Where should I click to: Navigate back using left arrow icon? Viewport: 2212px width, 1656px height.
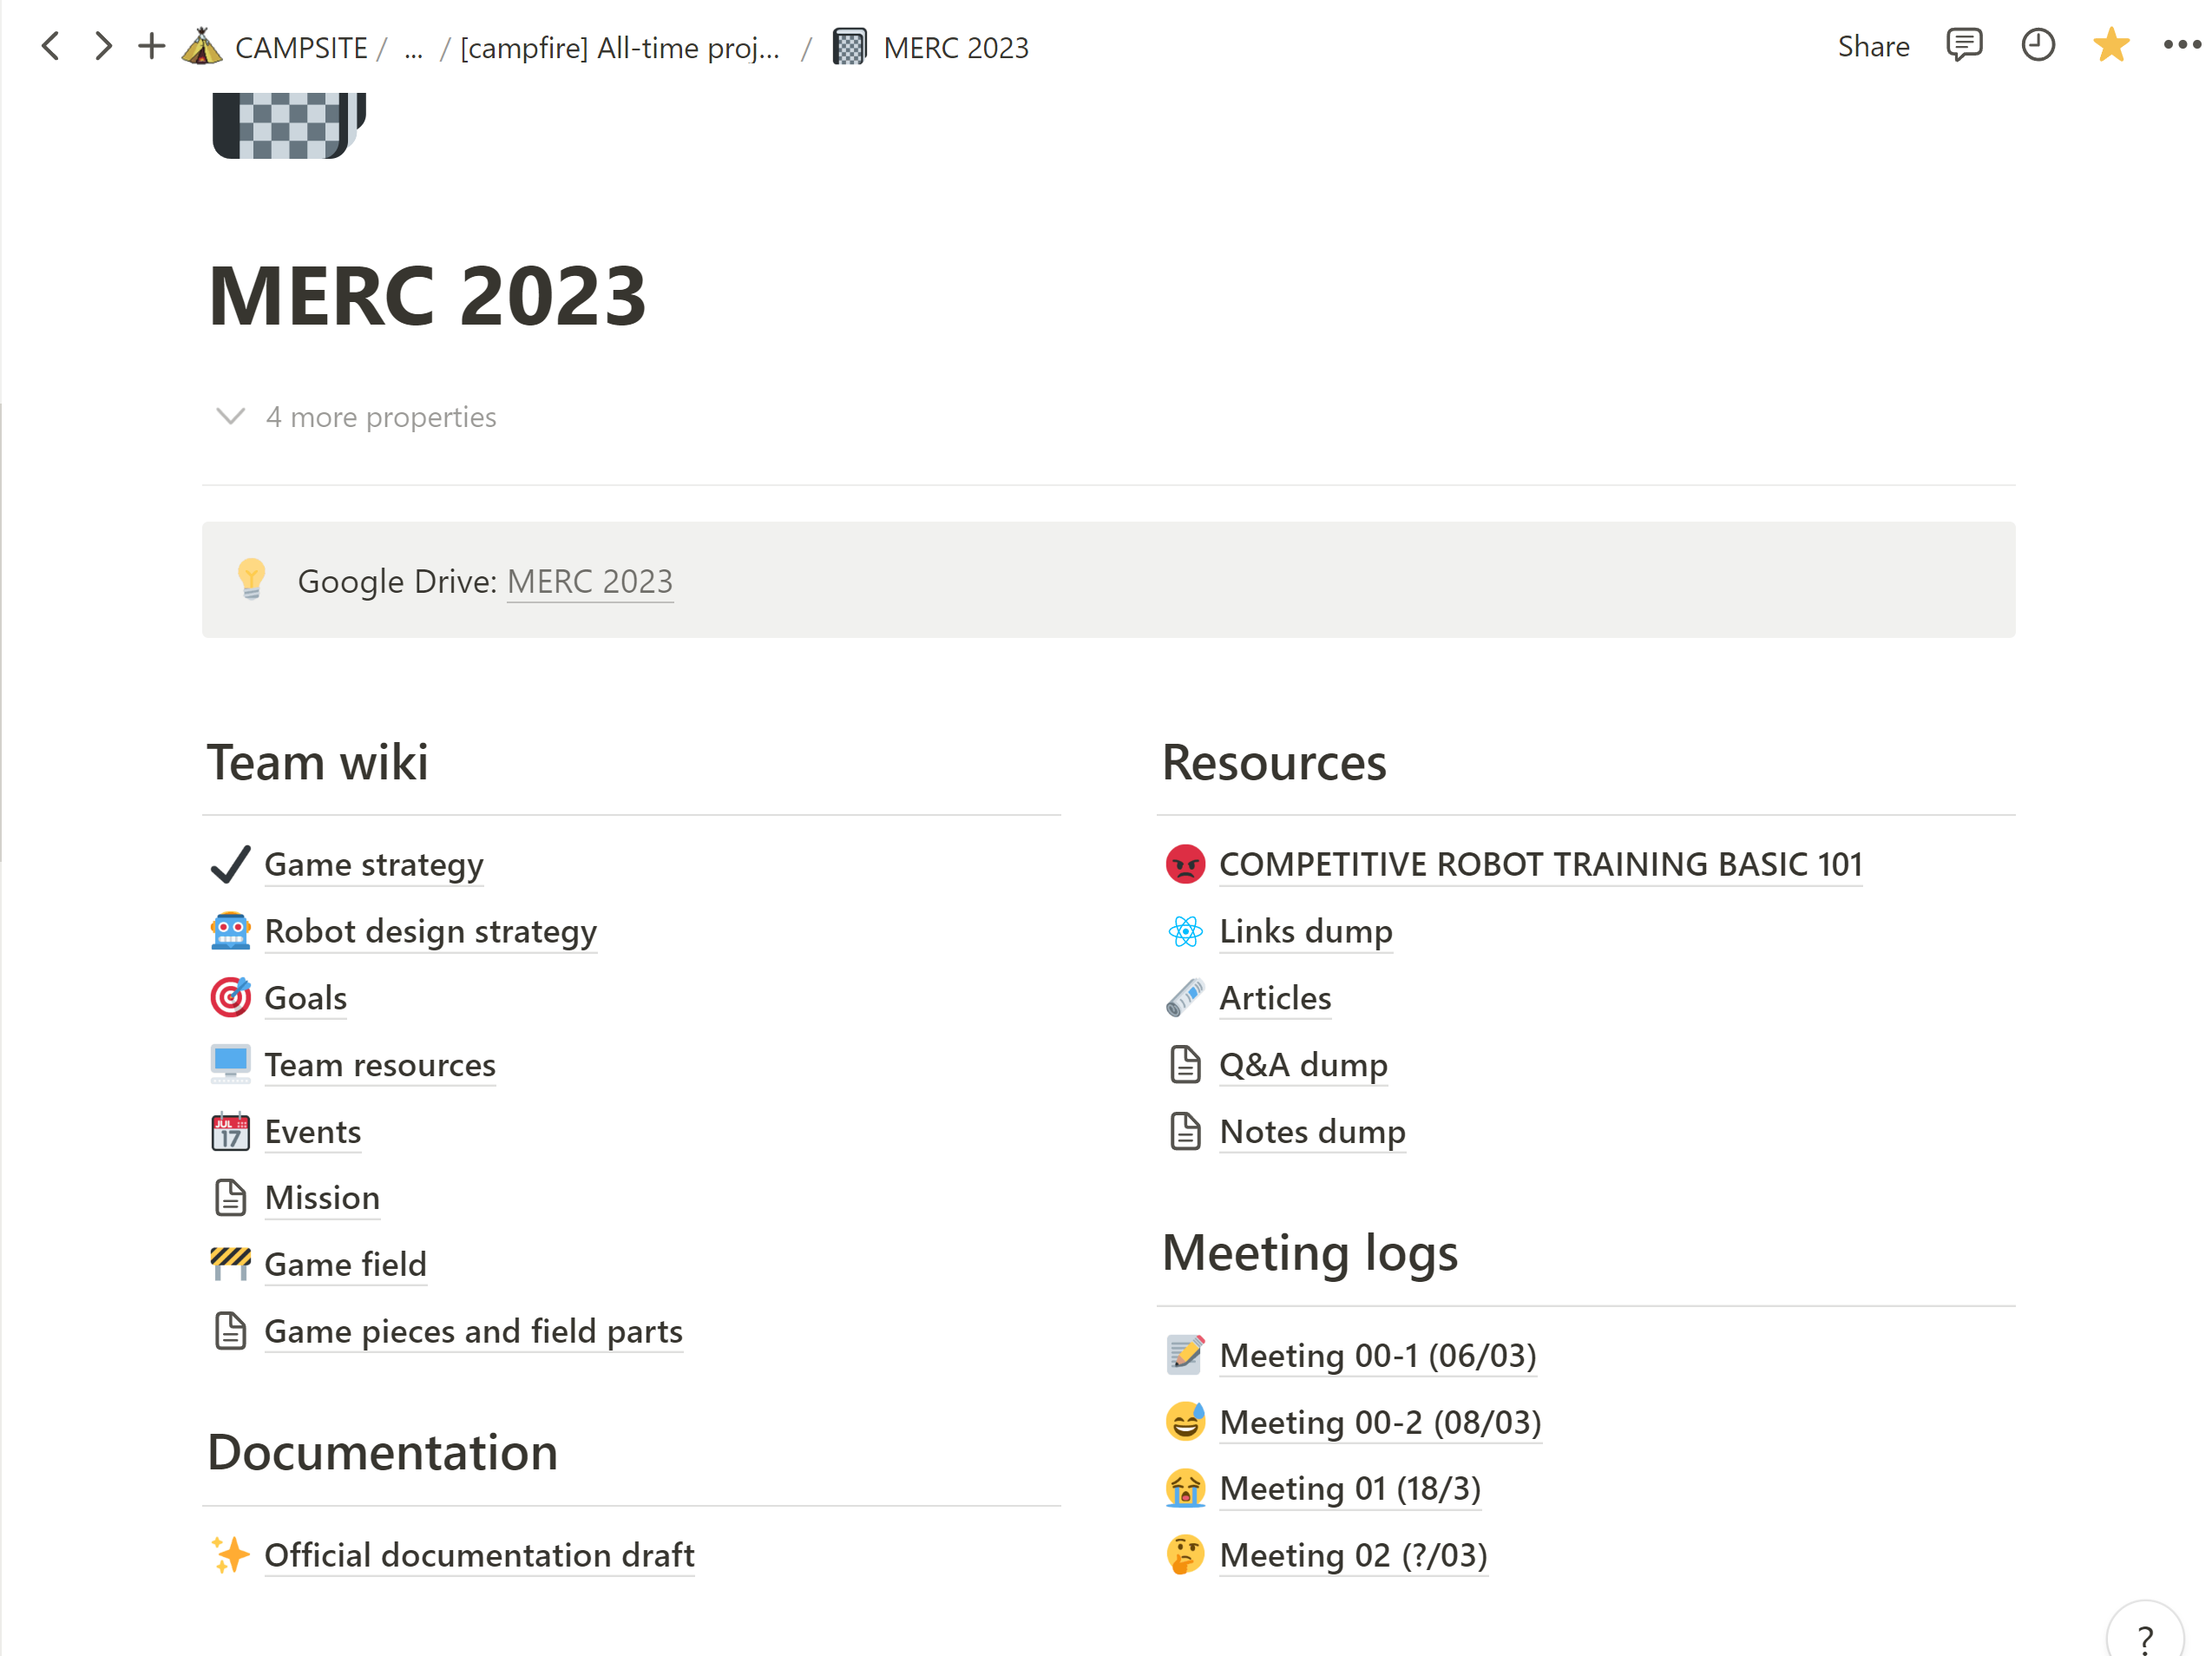(50, 47)
